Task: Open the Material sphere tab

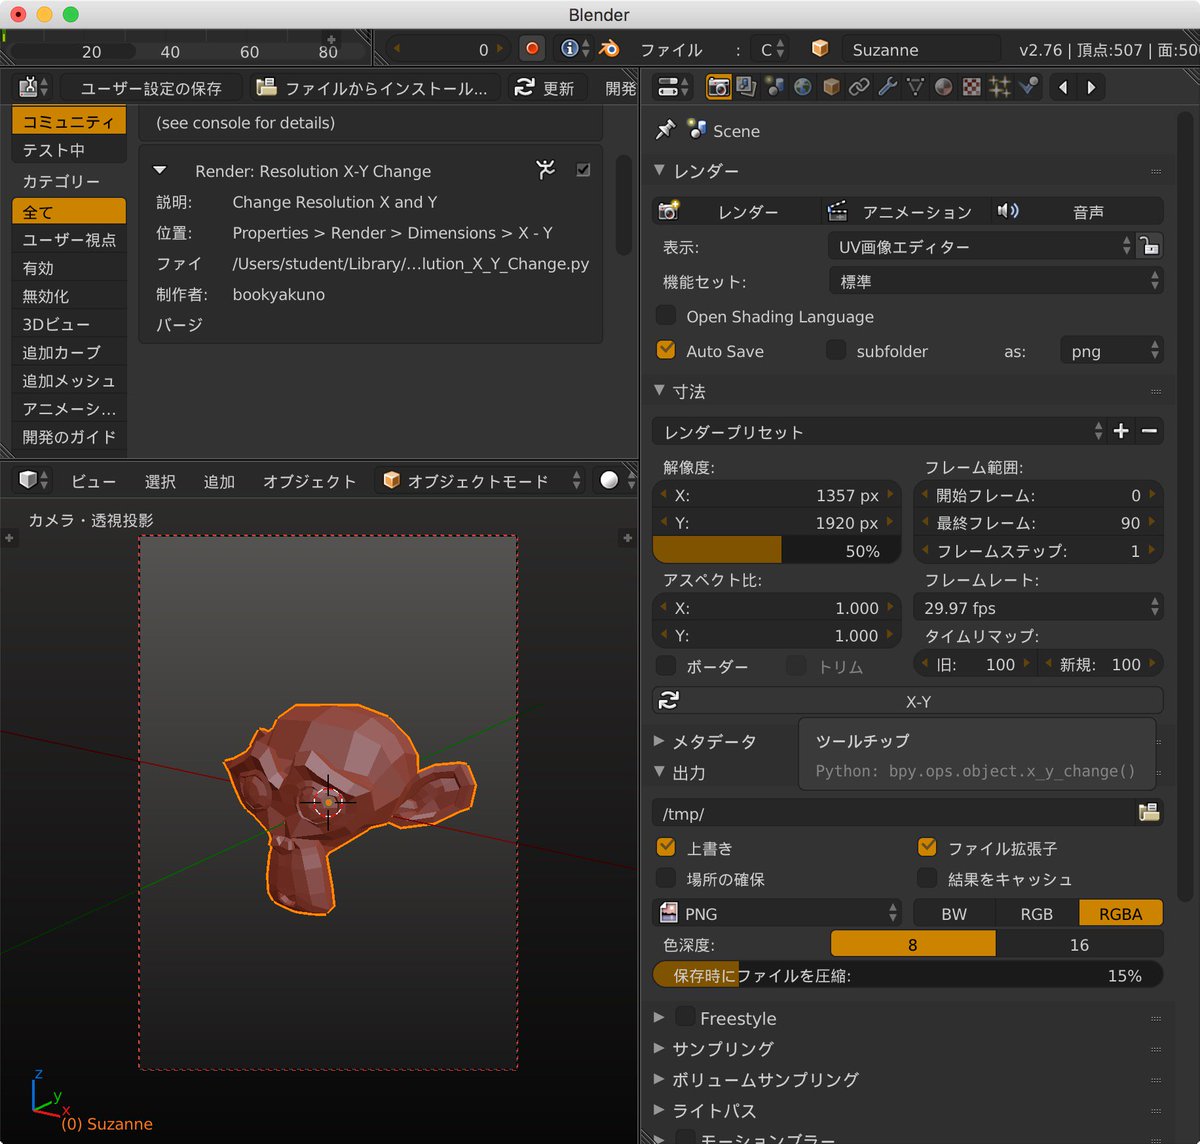Action: coord(943,87)
